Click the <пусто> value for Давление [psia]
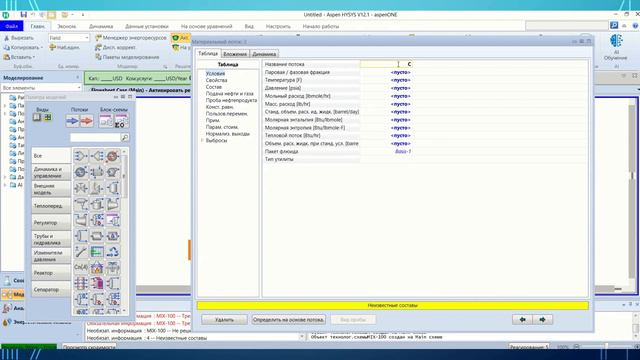 click(x=400, y=88)
